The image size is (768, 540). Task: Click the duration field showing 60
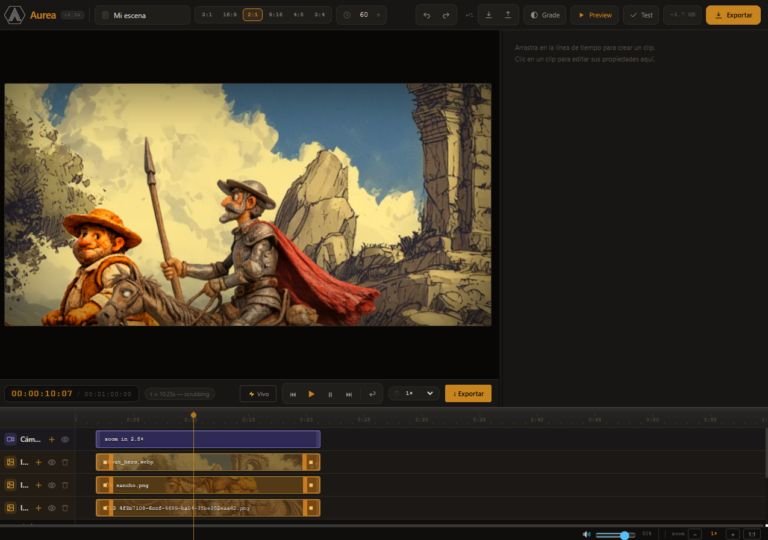pyautogui.click(x=364, y=15)
